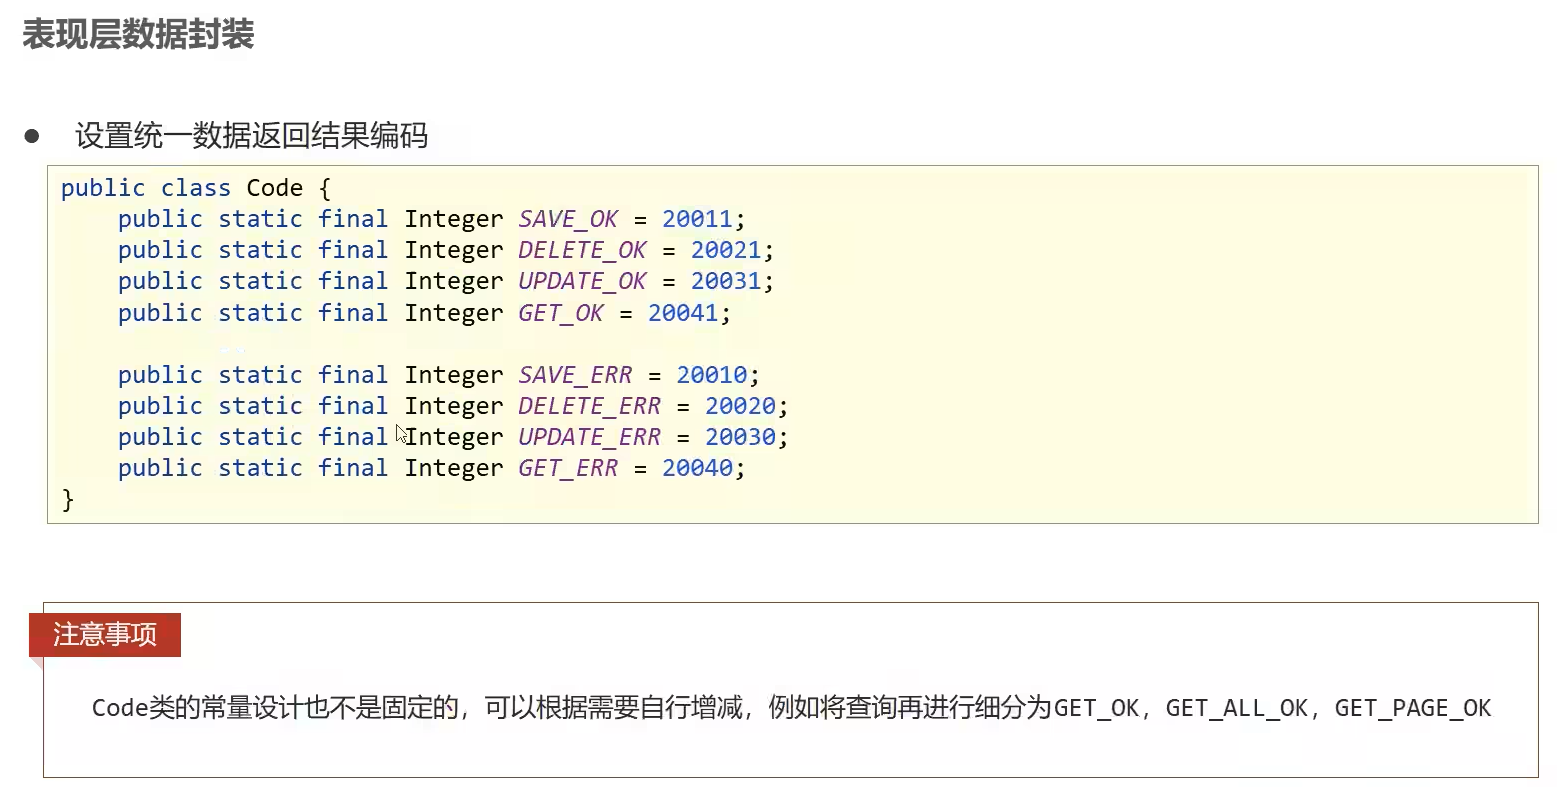
Task: Click the "表现层数据封装" slide title
Action: (138, 35)
